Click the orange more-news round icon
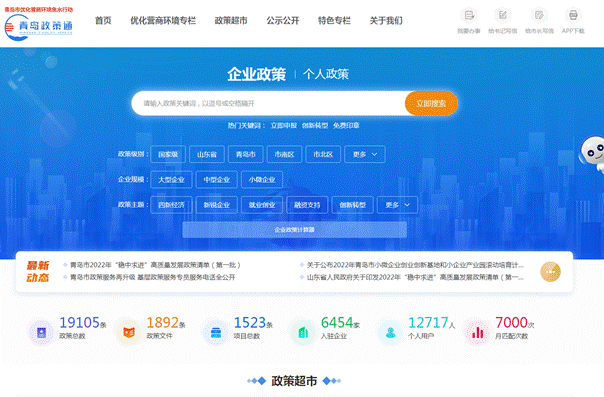Image resolution: width=604 pixels, height=397 pixels. click(550, 271)
